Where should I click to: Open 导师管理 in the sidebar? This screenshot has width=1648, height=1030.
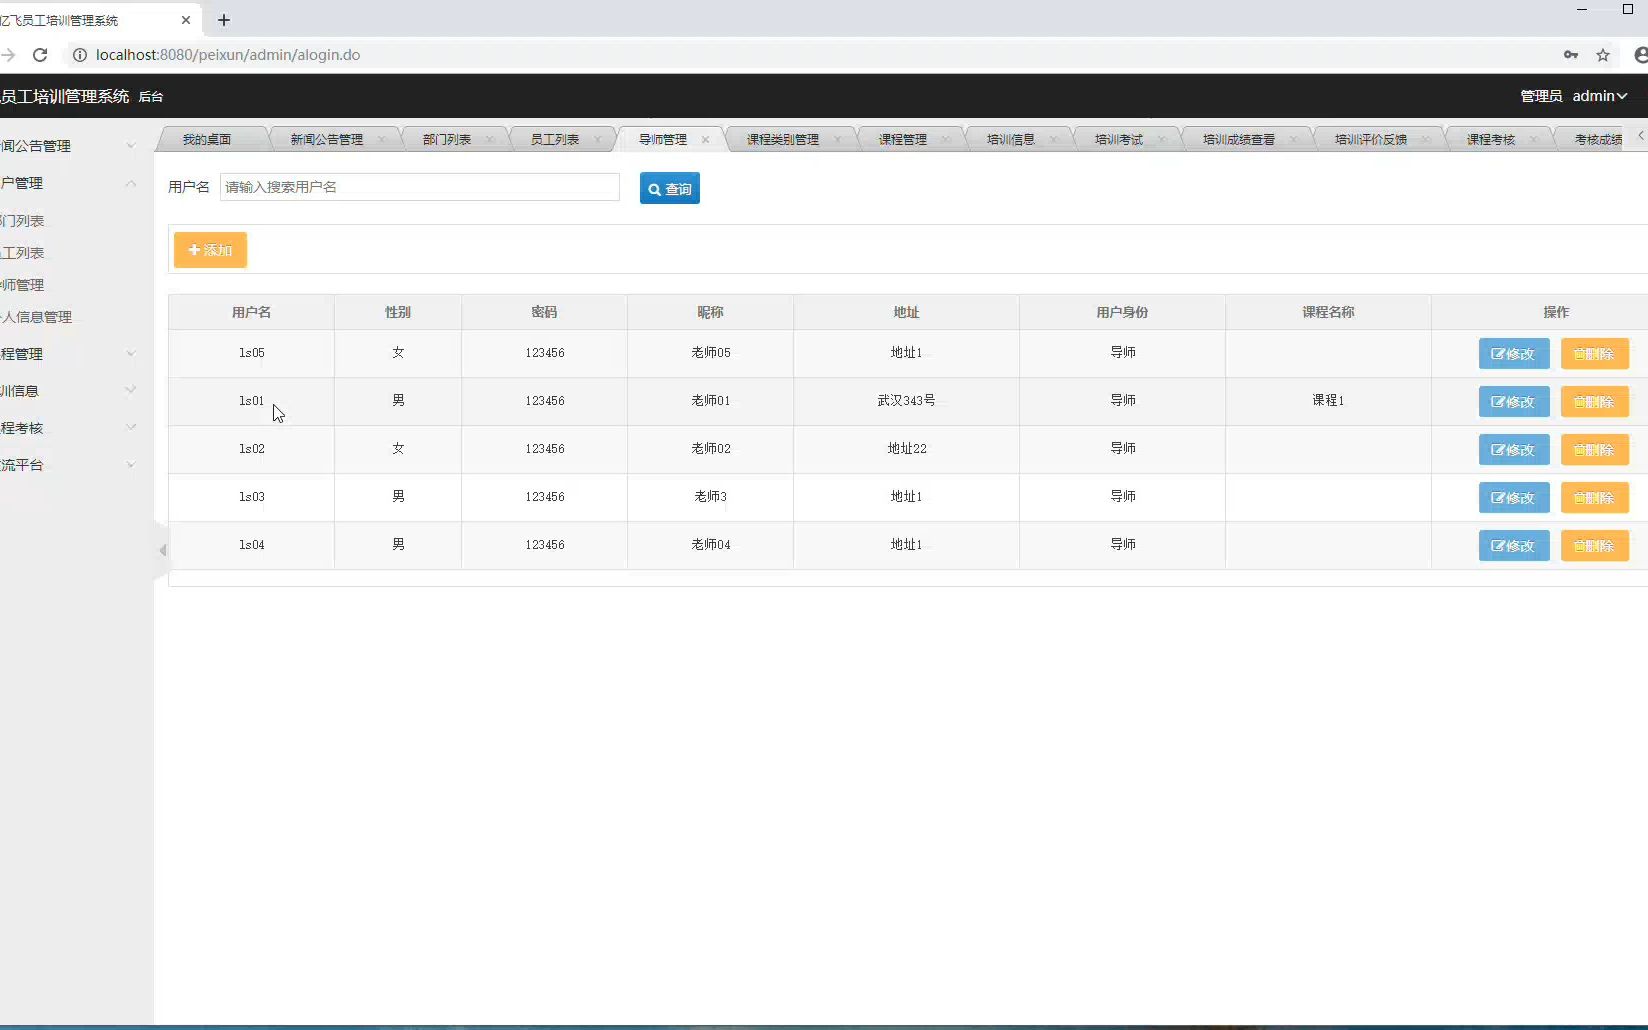pos(23,285)
